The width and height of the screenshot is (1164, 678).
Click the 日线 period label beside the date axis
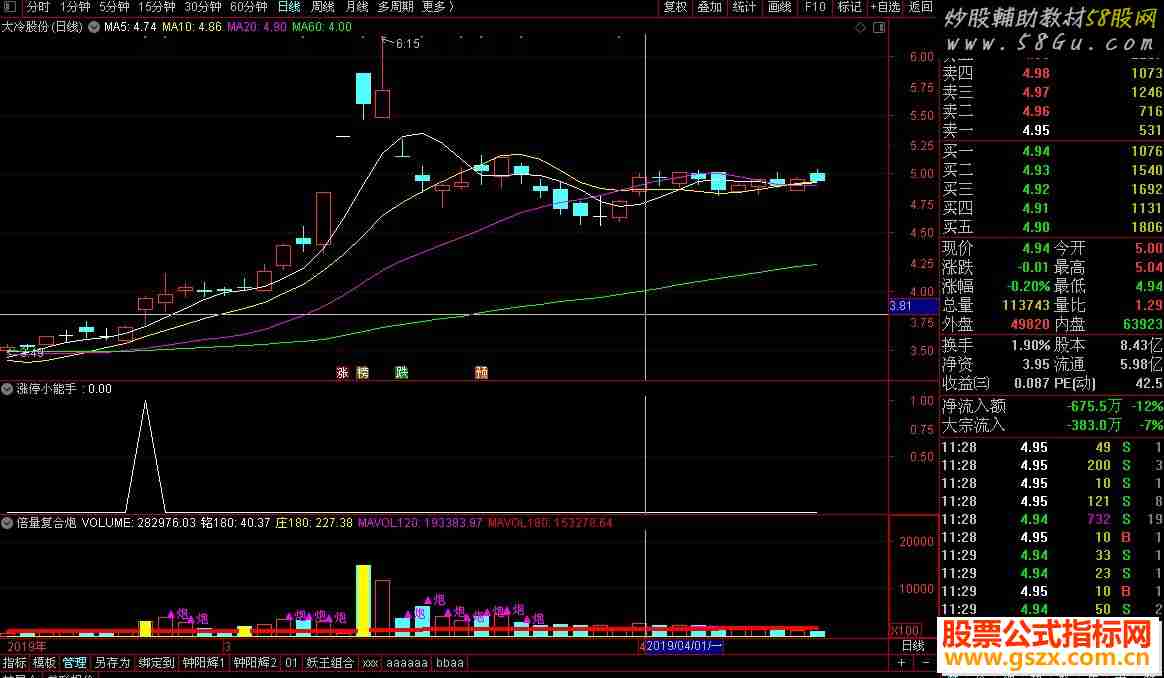913,645
